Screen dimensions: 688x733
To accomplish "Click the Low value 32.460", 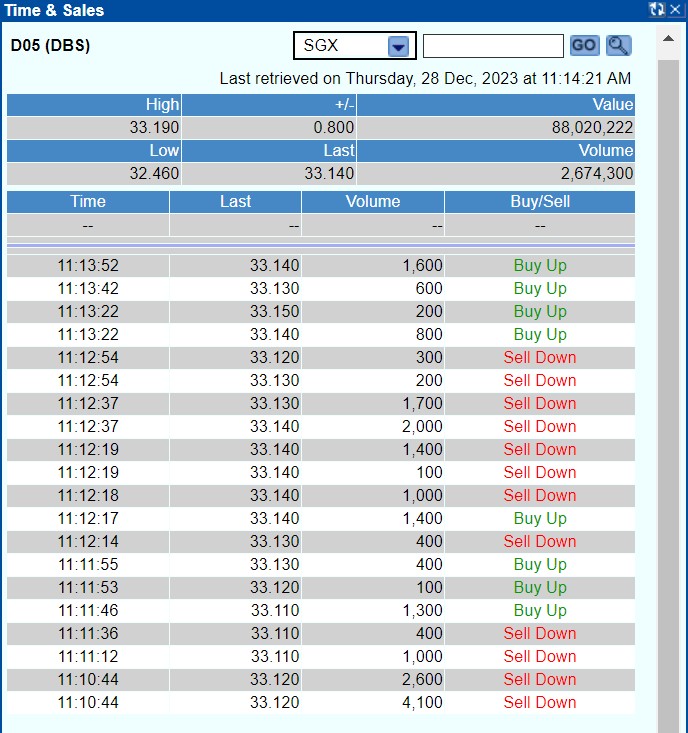I will pos(154,173).
